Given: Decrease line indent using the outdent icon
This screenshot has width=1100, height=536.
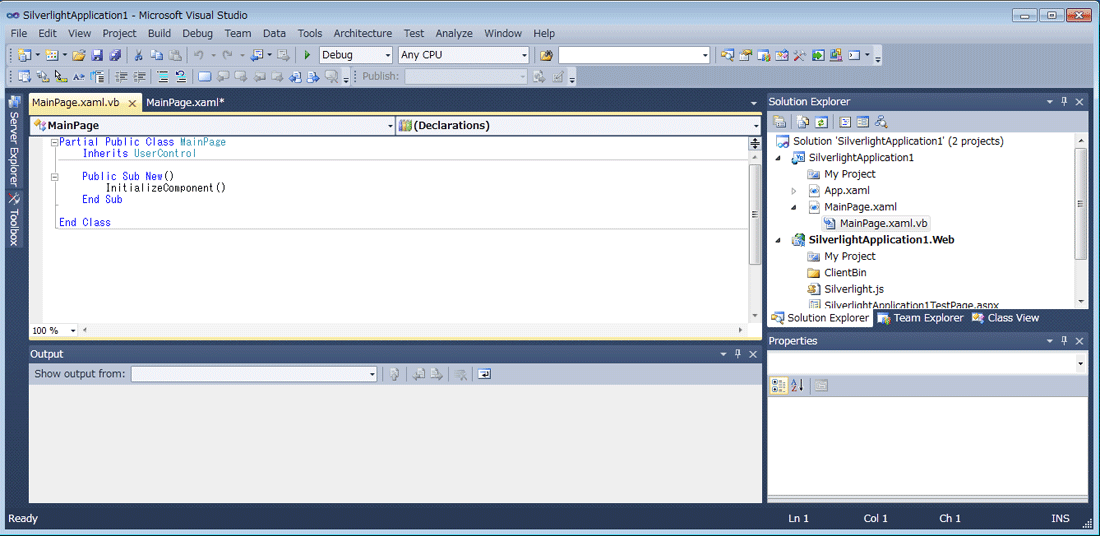Looking at the screenshot, I should [121, 76].
